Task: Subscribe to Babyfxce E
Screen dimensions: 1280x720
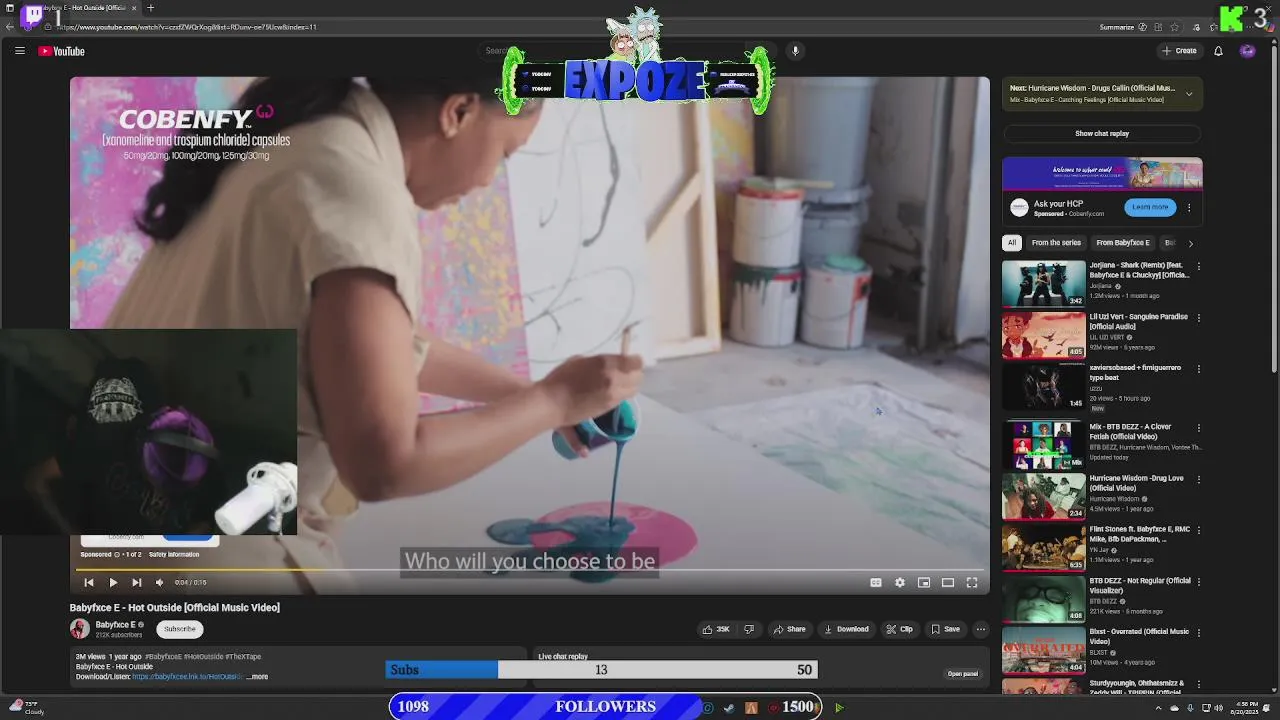Action: pyautogui.click(x=180, y=629)
